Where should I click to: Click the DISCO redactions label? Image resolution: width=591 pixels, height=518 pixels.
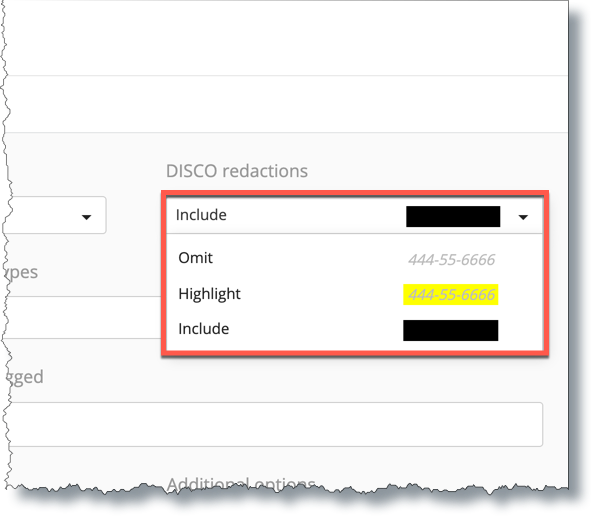tap(237, 171)
